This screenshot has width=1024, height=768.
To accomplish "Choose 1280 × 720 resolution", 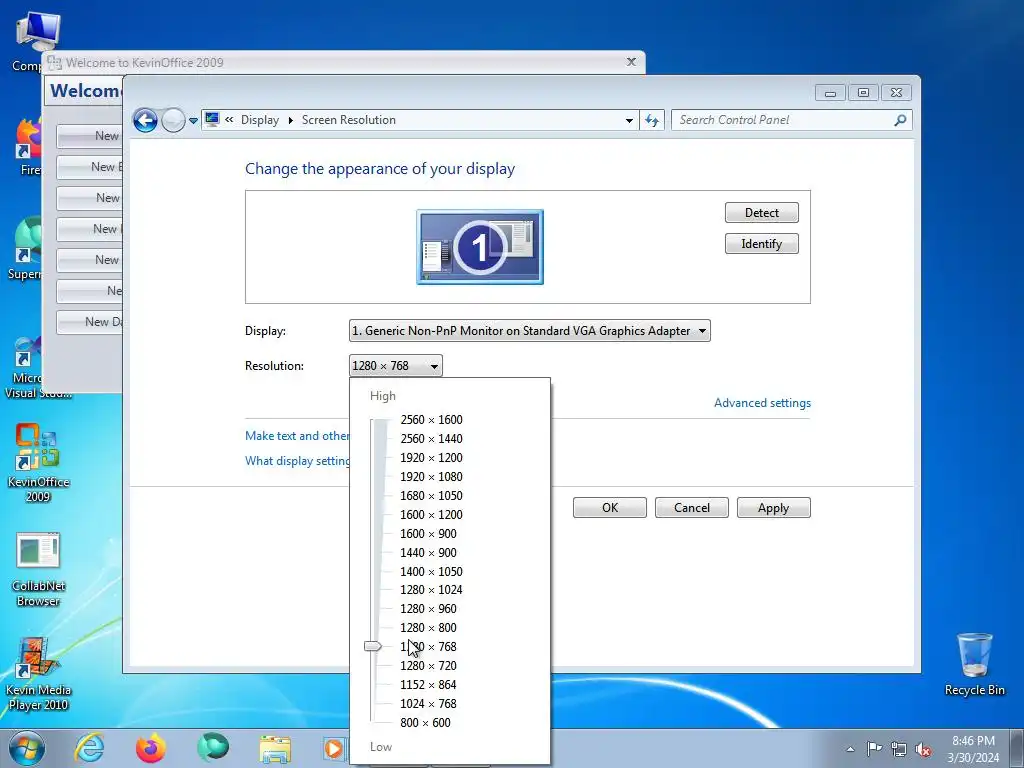I will [428, 665].
